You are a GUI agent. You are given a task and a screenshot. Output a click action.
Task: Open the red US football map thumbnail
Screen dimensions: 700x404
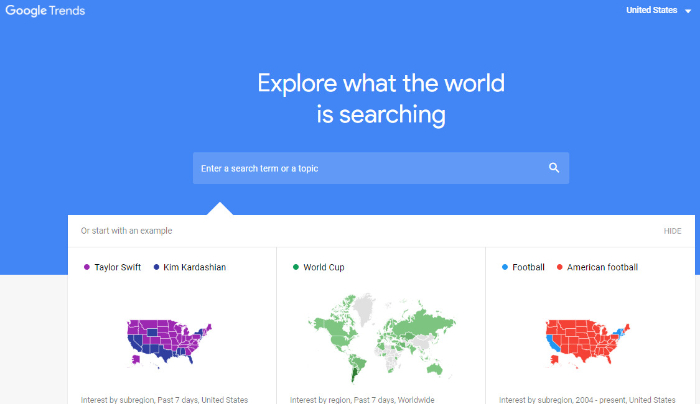point(588,343)
